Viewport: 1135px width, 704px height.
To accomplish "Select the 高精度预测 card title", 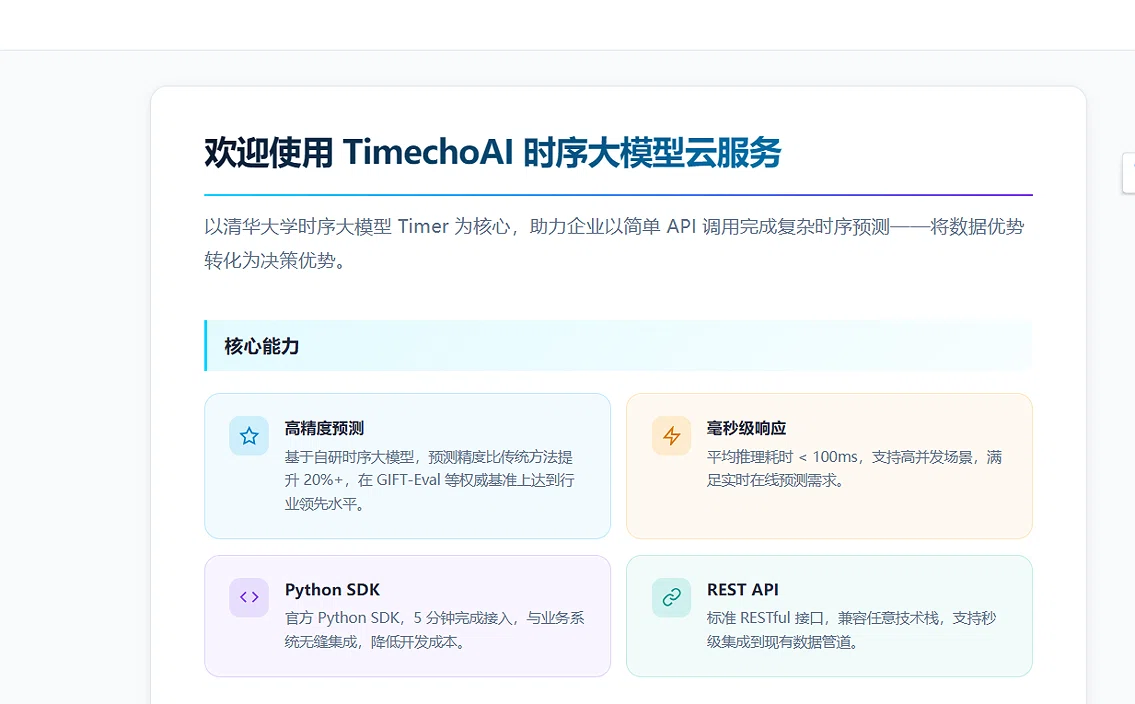I will [x=324, y=428].
